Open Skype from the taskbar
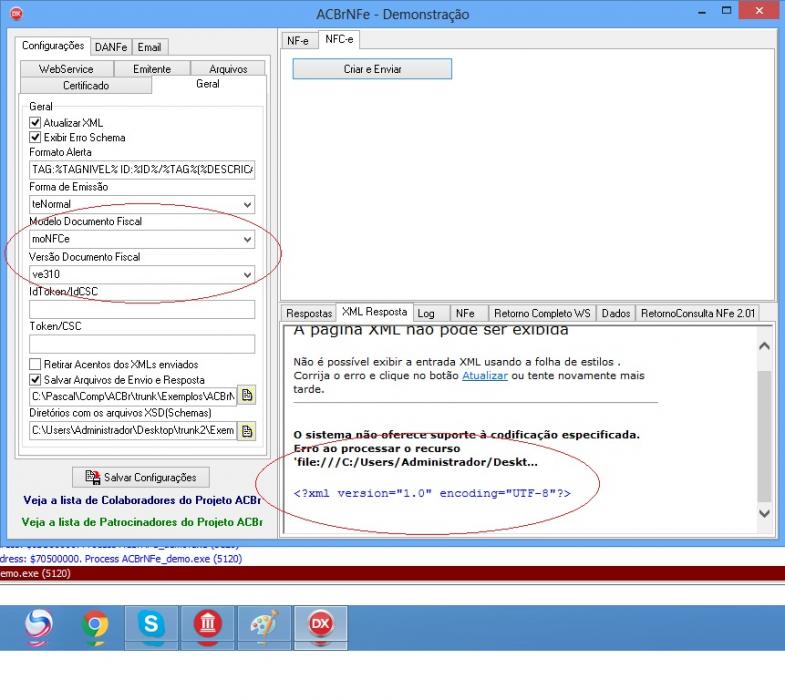The image size is (785, 700). 151,626
